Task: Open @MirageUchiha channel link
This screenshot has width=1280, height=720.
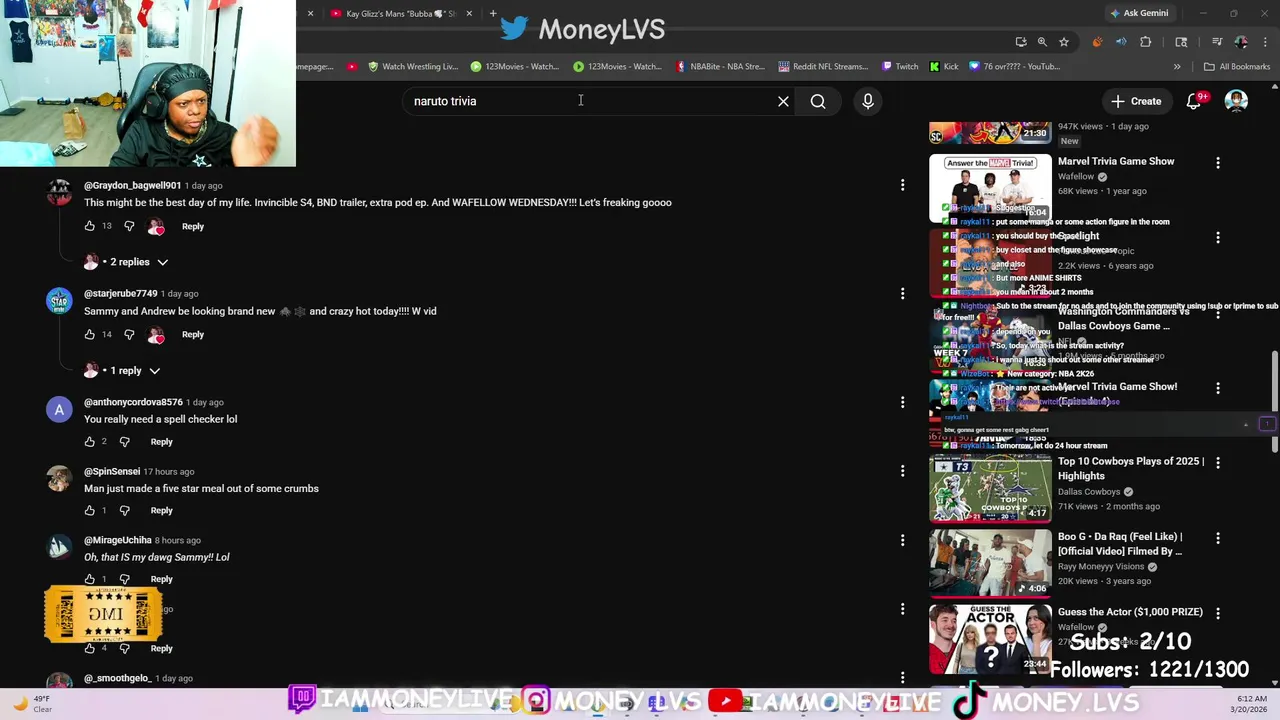Action: 118,540
